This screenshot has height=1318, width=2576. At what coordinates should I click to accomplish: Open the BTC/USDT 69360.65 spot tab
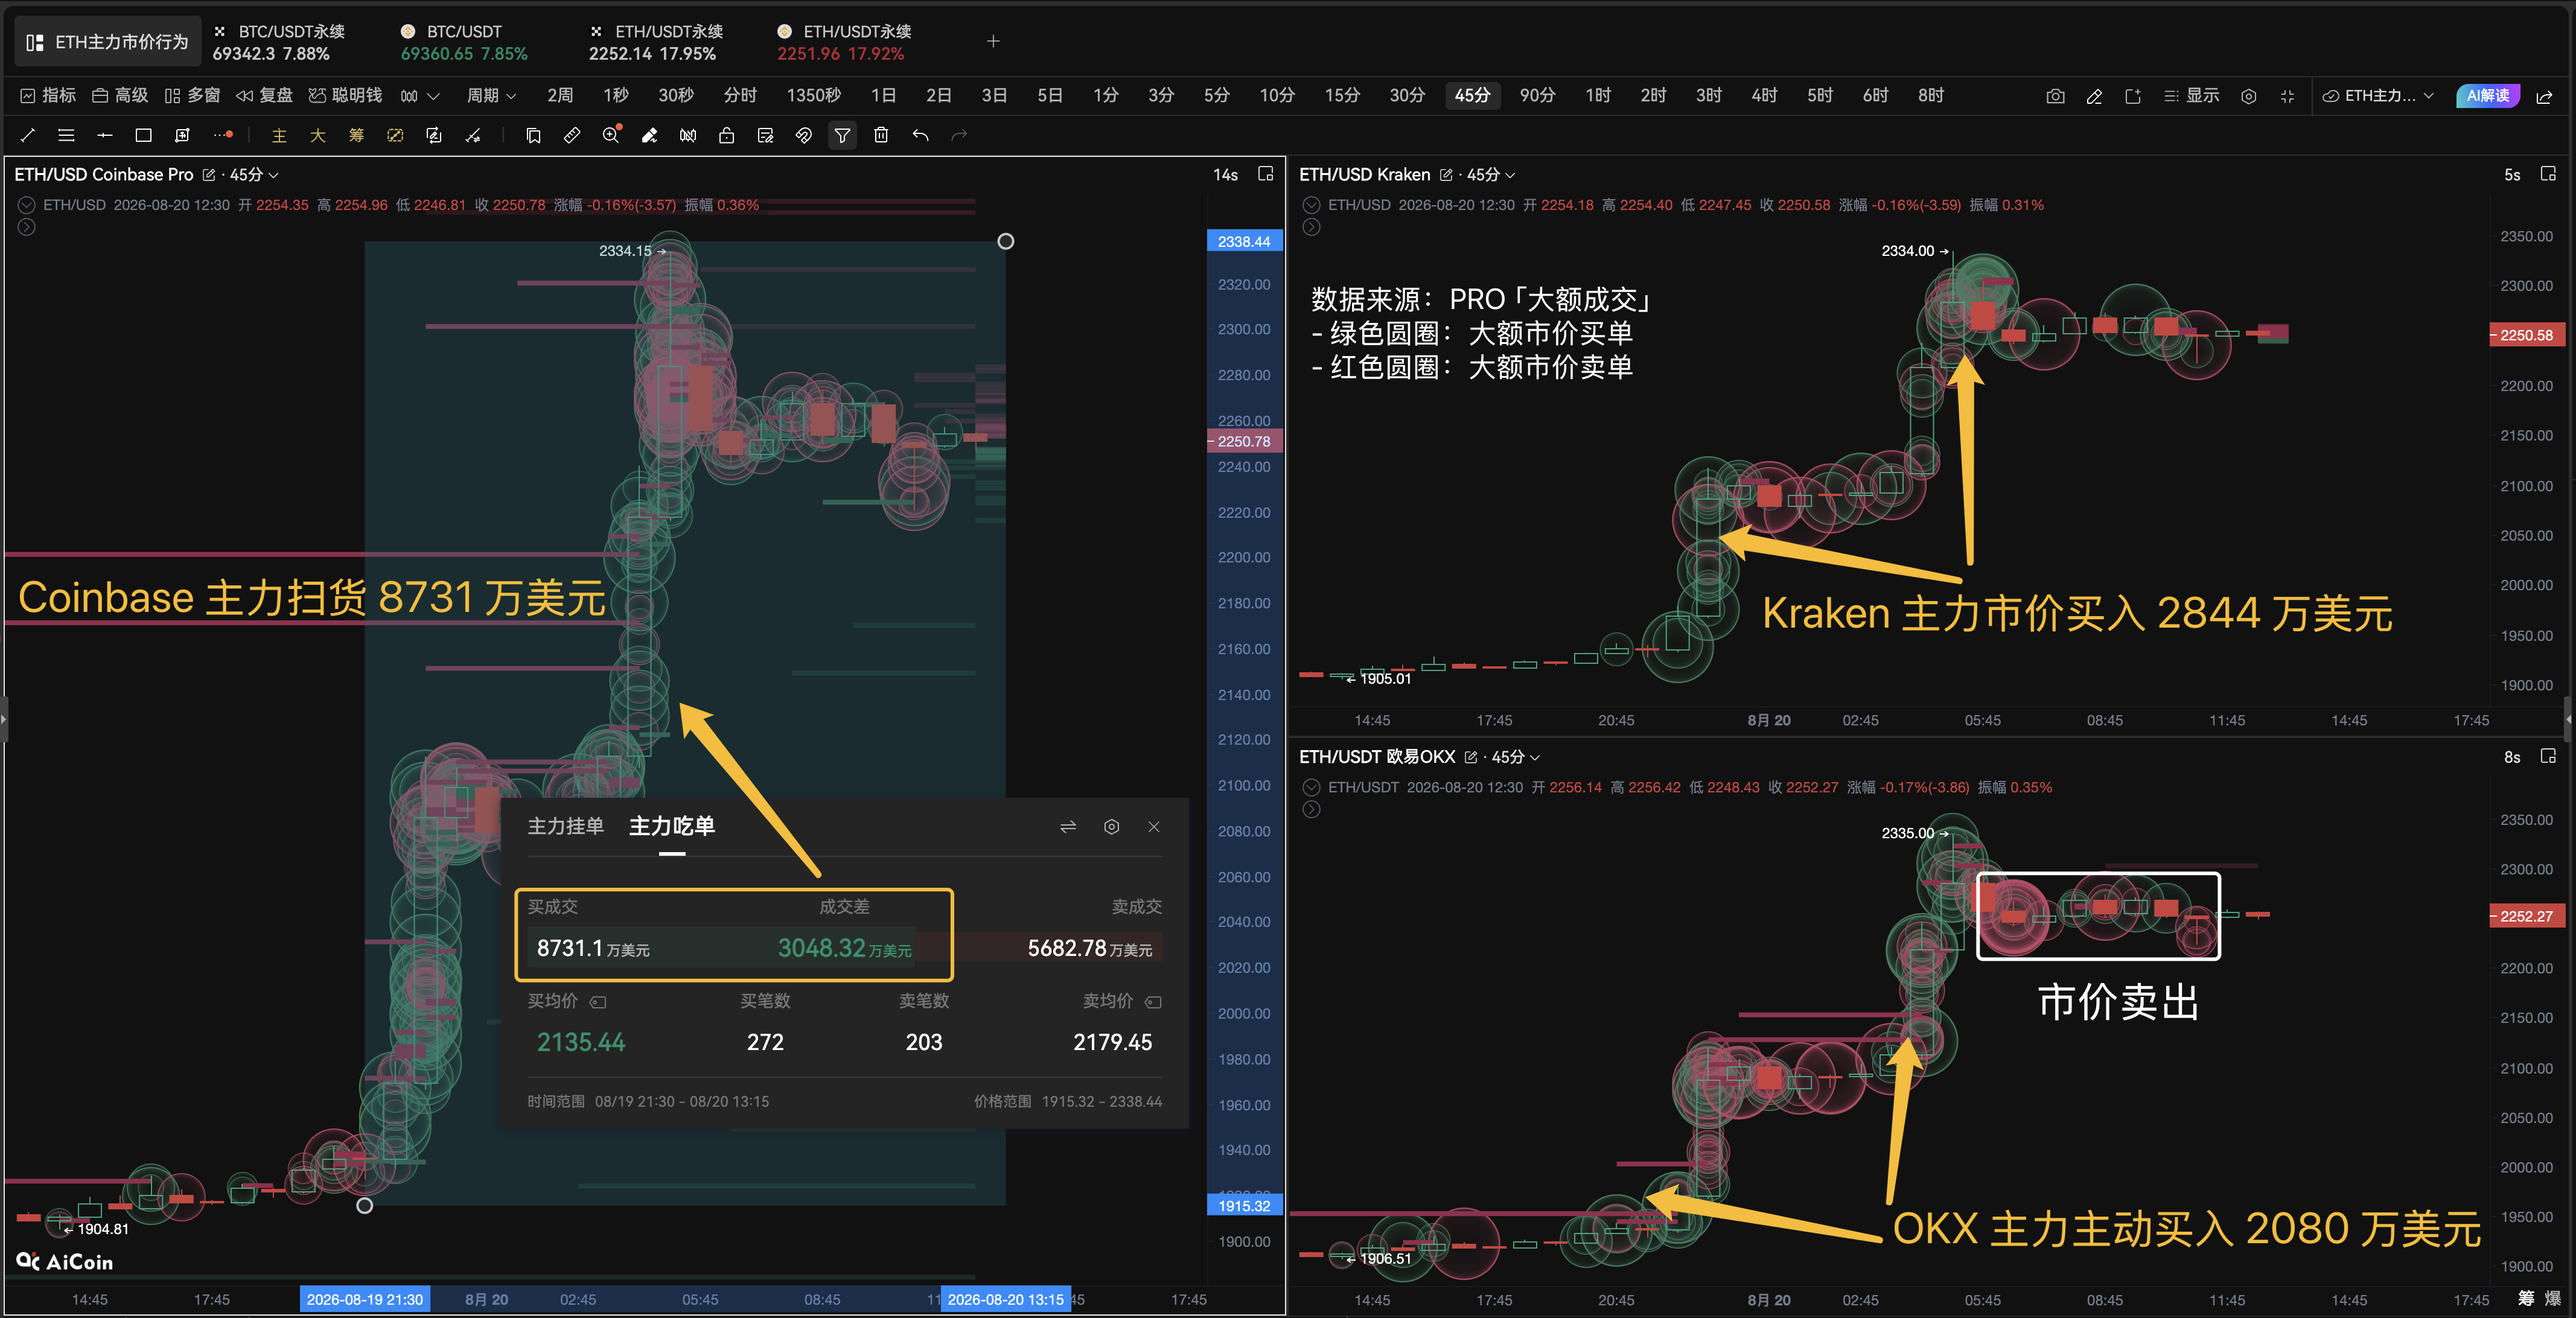tap(464, 42)
